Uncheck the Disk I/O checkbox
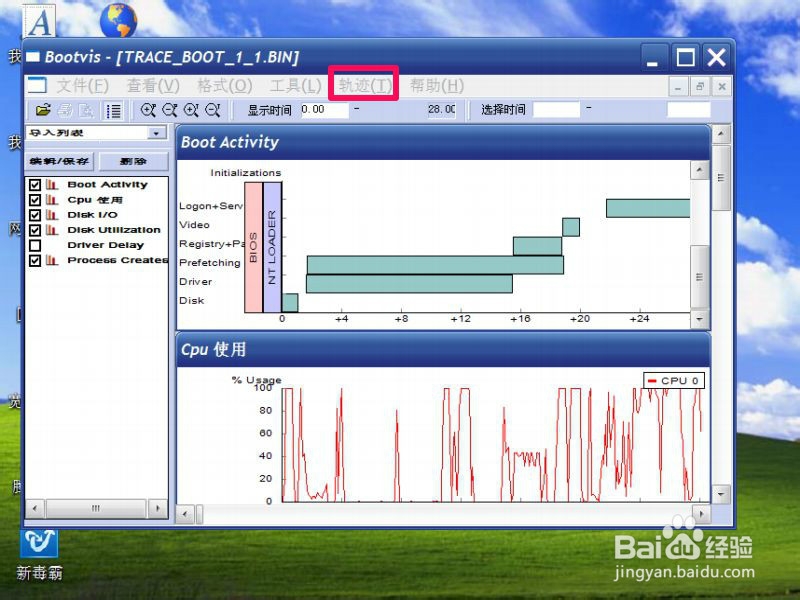Viewport: 800px width, 600px height. tap(35, 215)
